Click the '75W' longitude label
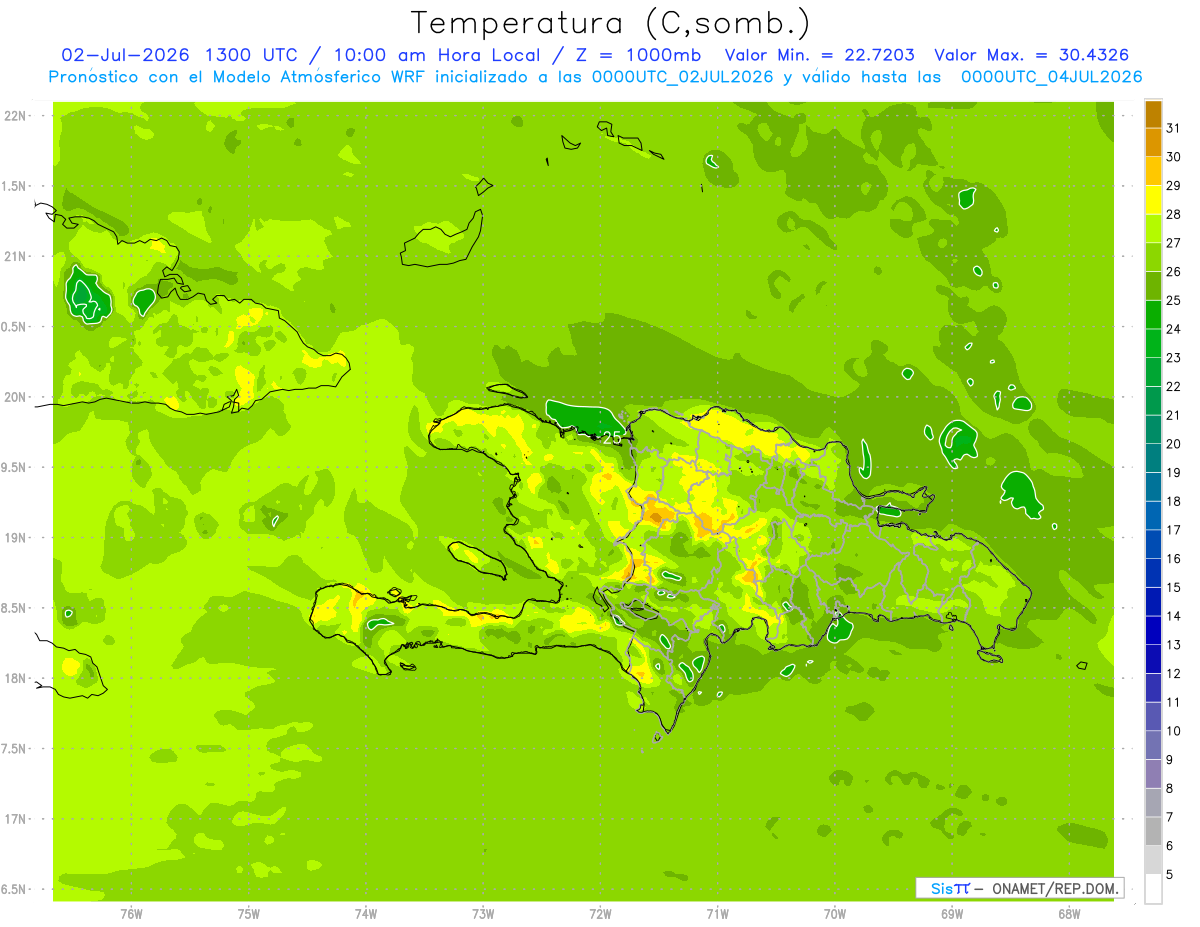 coord(249,914)
